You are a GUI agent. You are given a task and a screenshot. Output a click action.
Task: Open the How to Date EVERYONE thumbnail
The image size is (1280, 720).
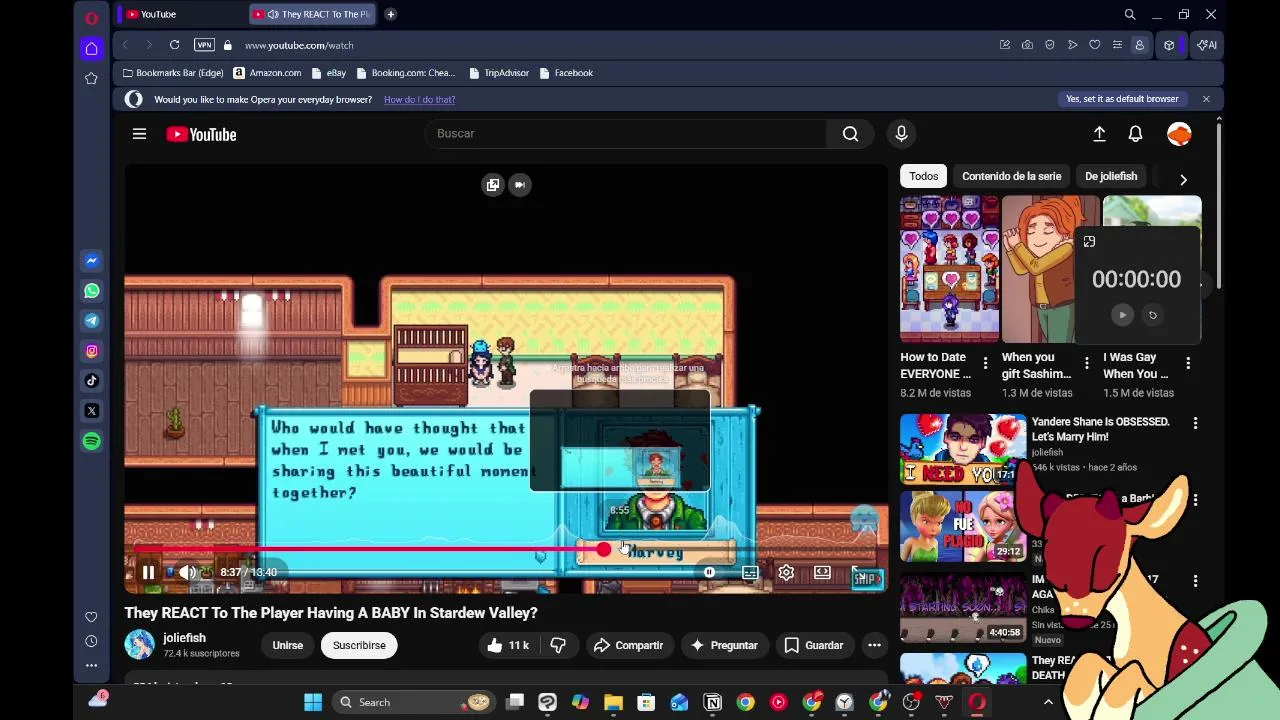click(x=949, y=269)
